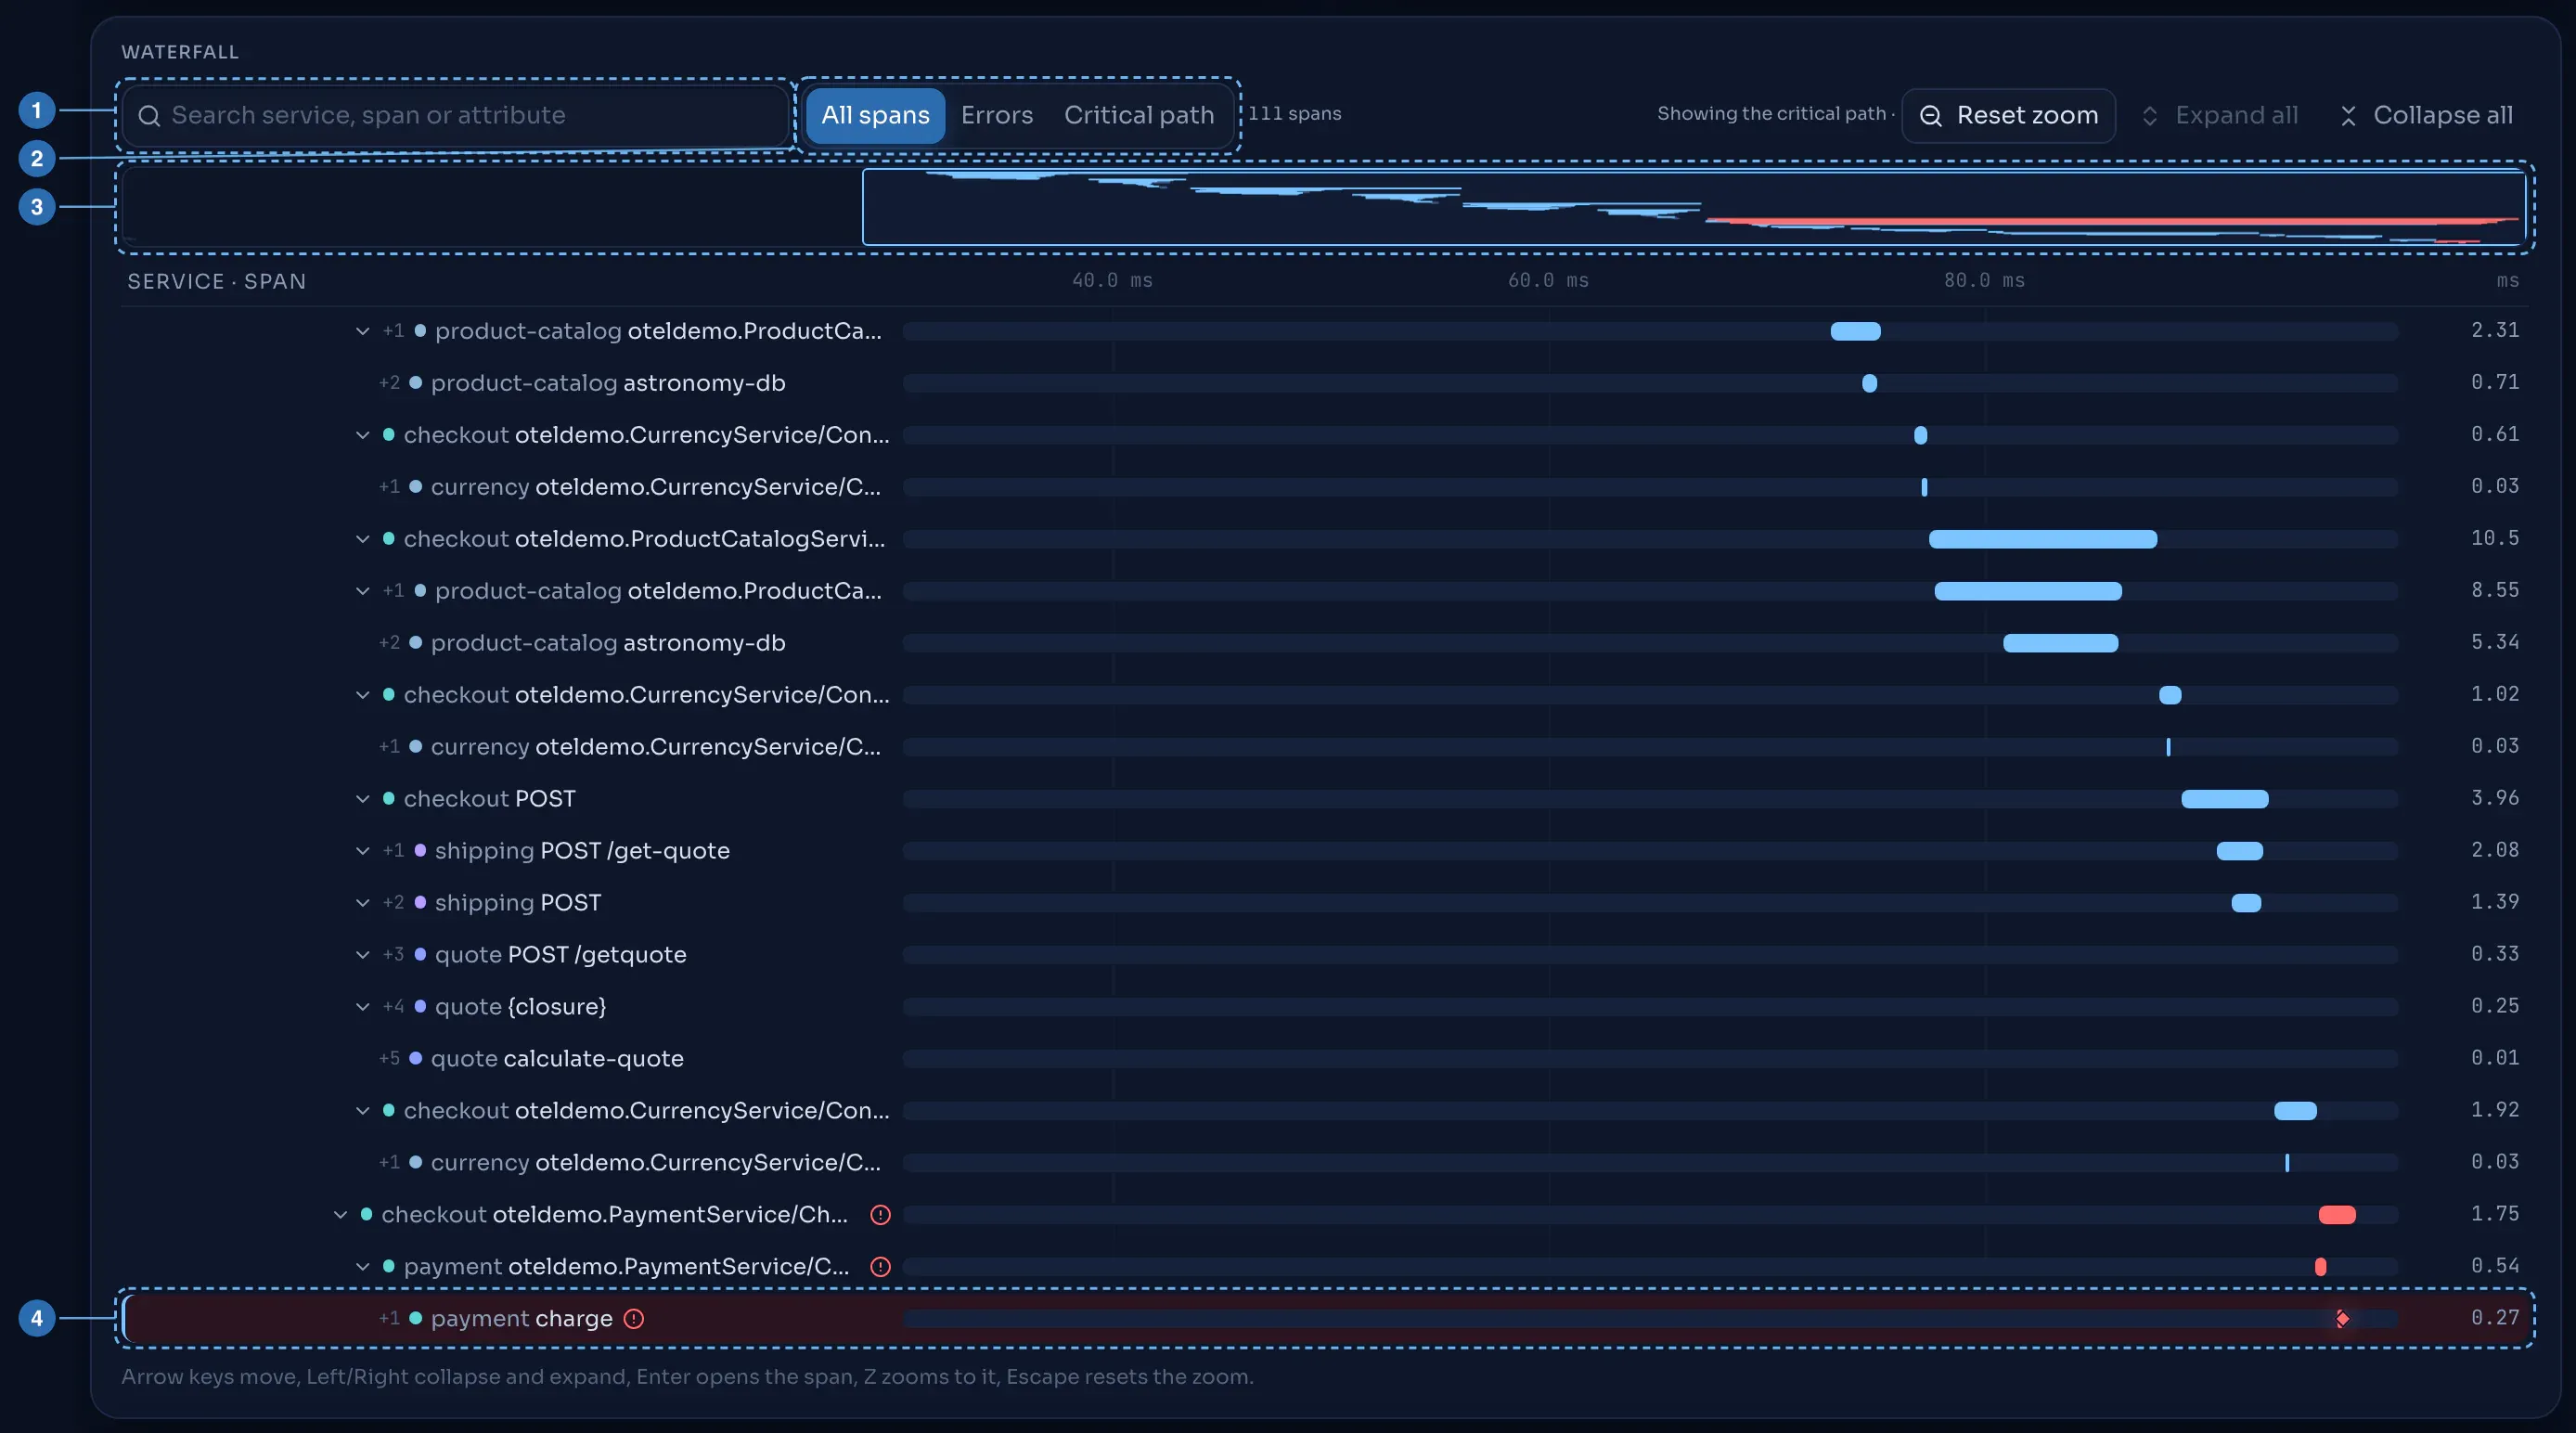The width and height of the screenshot is (2576, 1433).
Task: Click the 10.5 ms checkout ProductCatalogServi span bar
Action: pyautogui.click(x=2042, y=539)
